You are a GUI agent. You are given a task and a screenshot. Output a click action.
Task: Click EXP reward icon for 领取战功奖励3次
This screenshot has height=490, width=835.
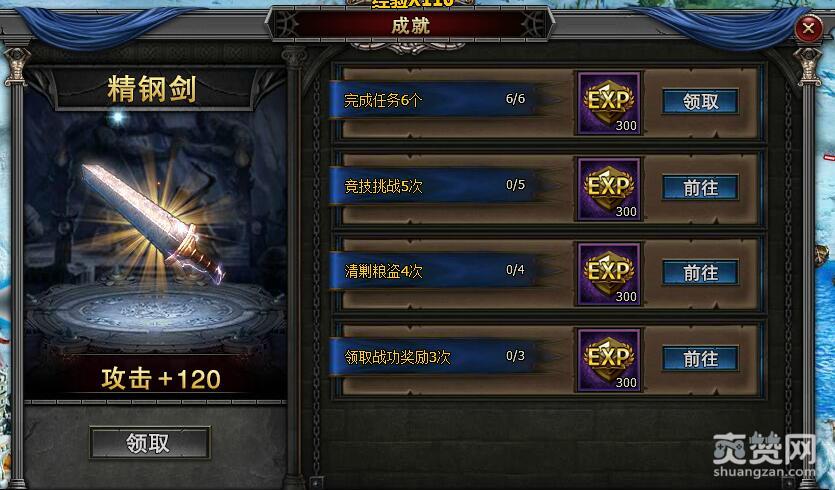pyautogui.click(x=609, y=360)
